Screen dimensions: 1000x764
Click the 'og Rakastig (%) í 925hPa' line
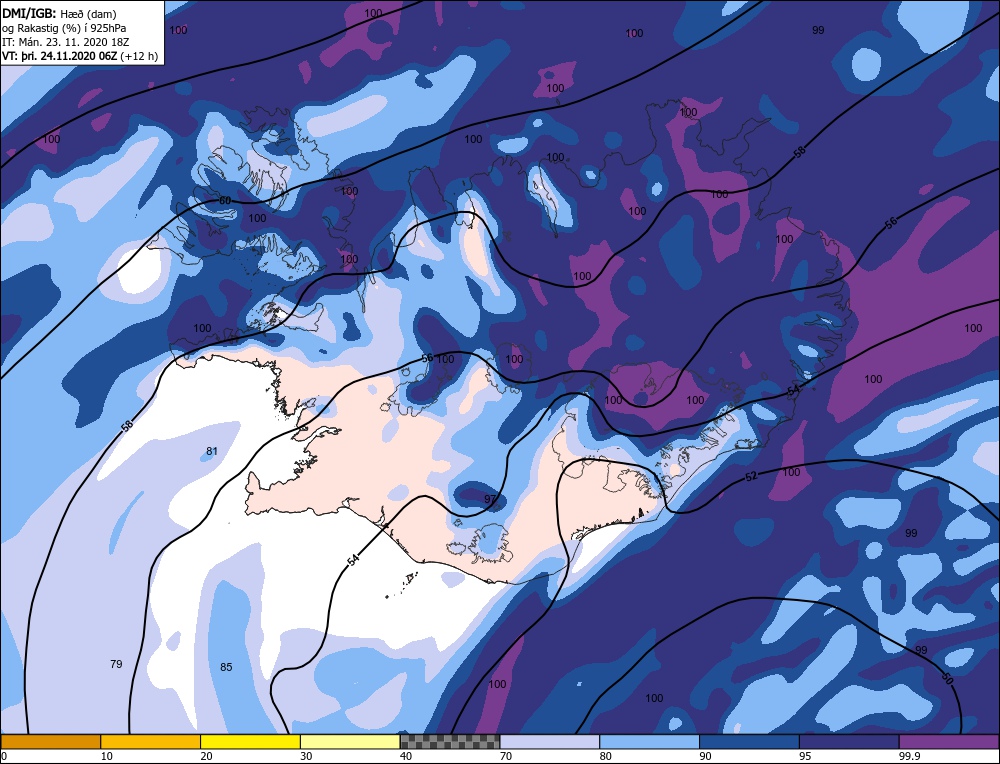click(64, 28)
